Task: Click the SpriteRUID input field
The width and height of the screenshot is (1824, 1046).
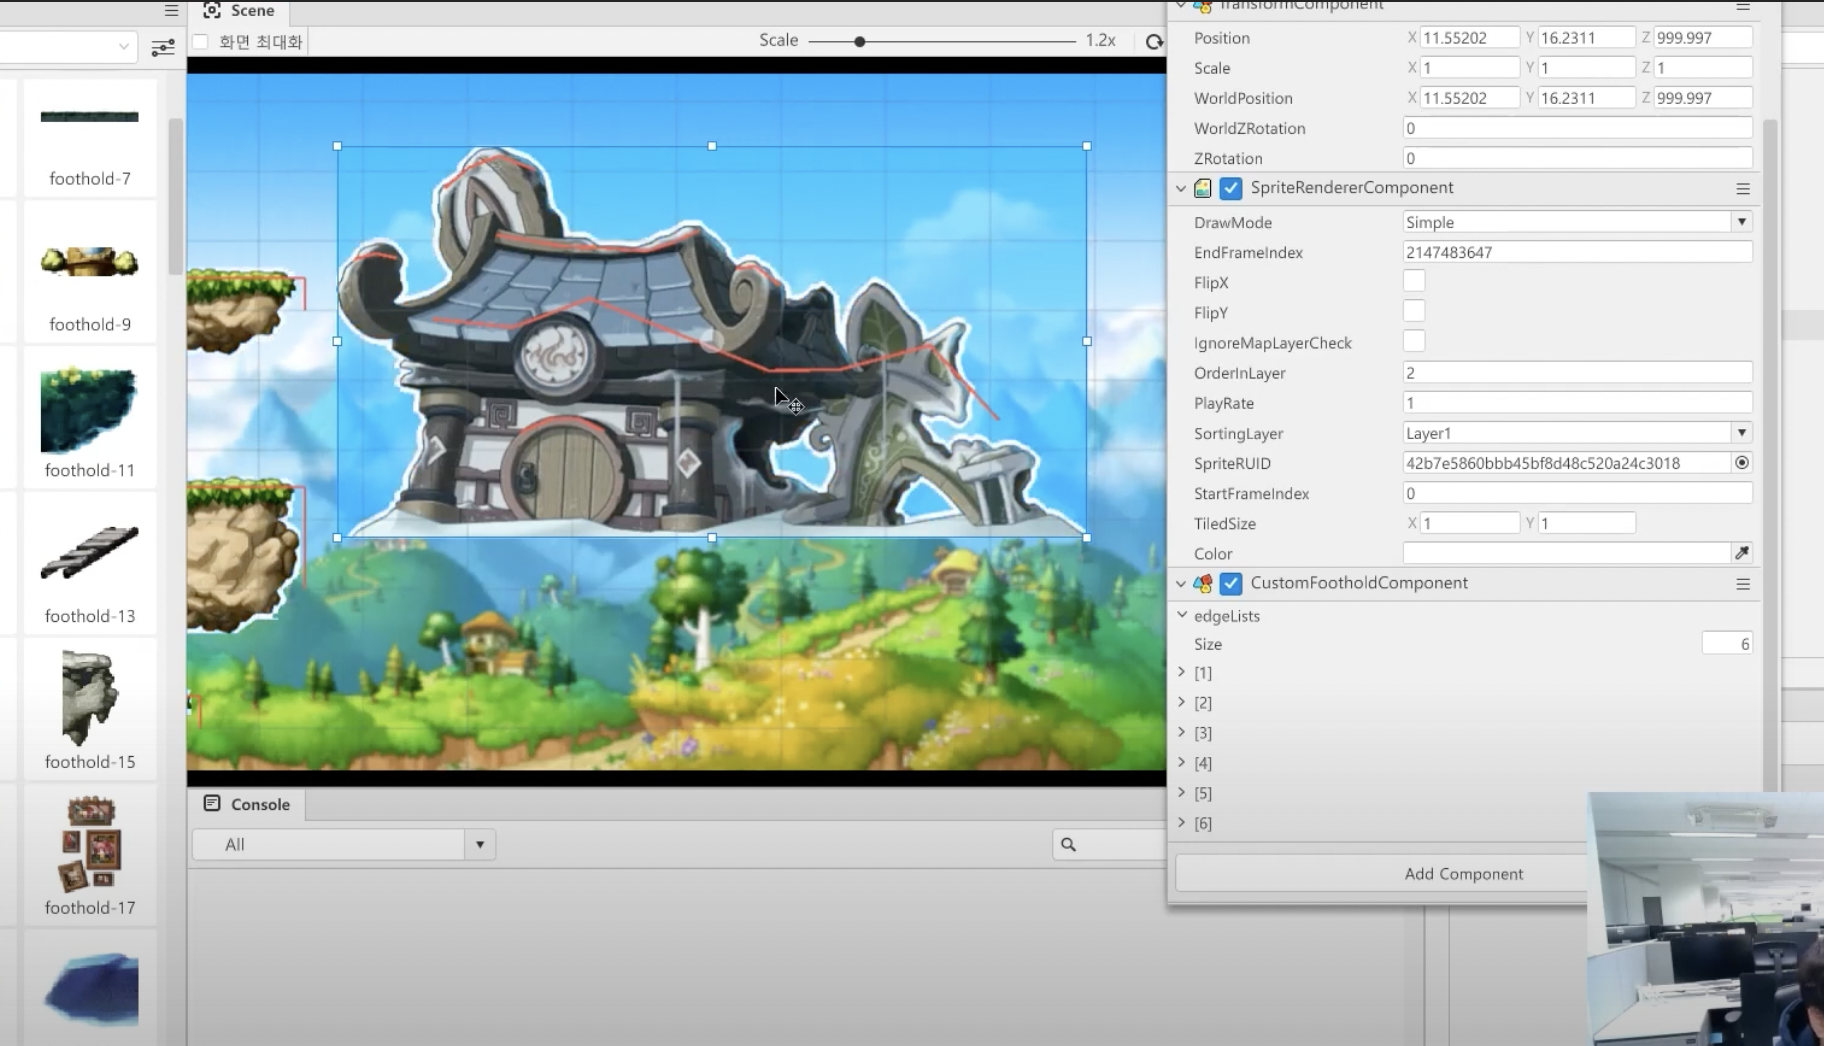Action: [1566, 463]
